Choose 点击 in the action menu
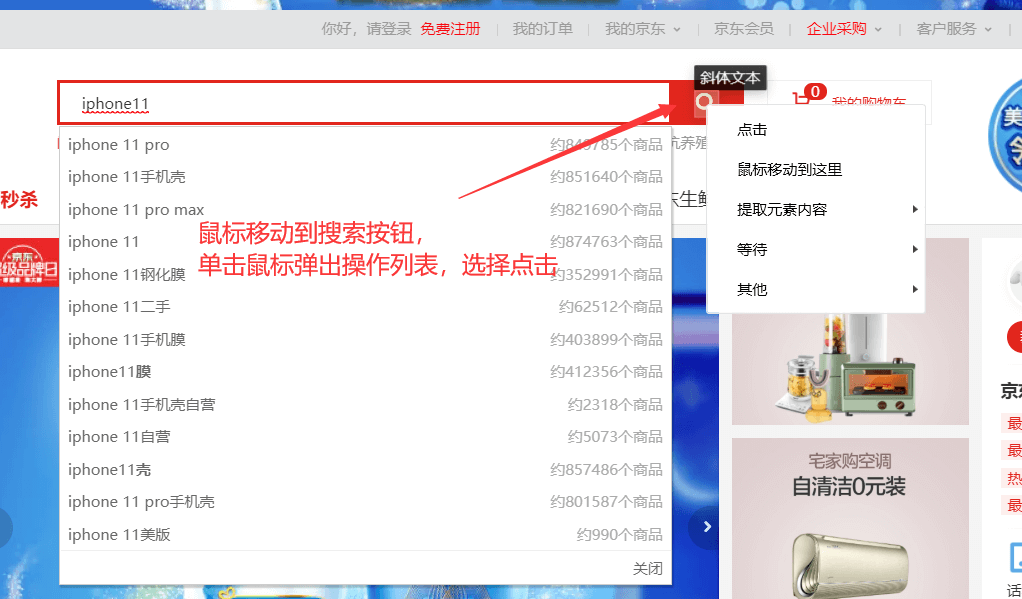 pos(815,130)
